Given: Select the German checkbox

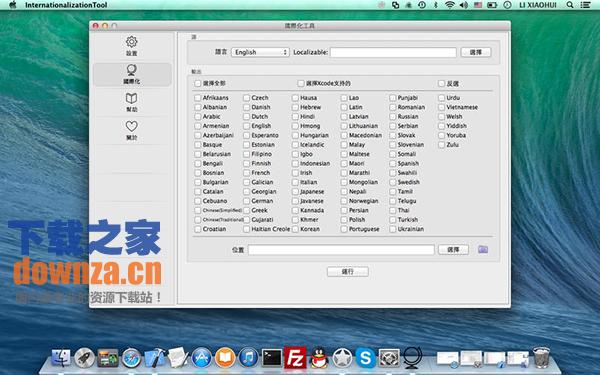Looking at the screenshot, I should (246, 201).
